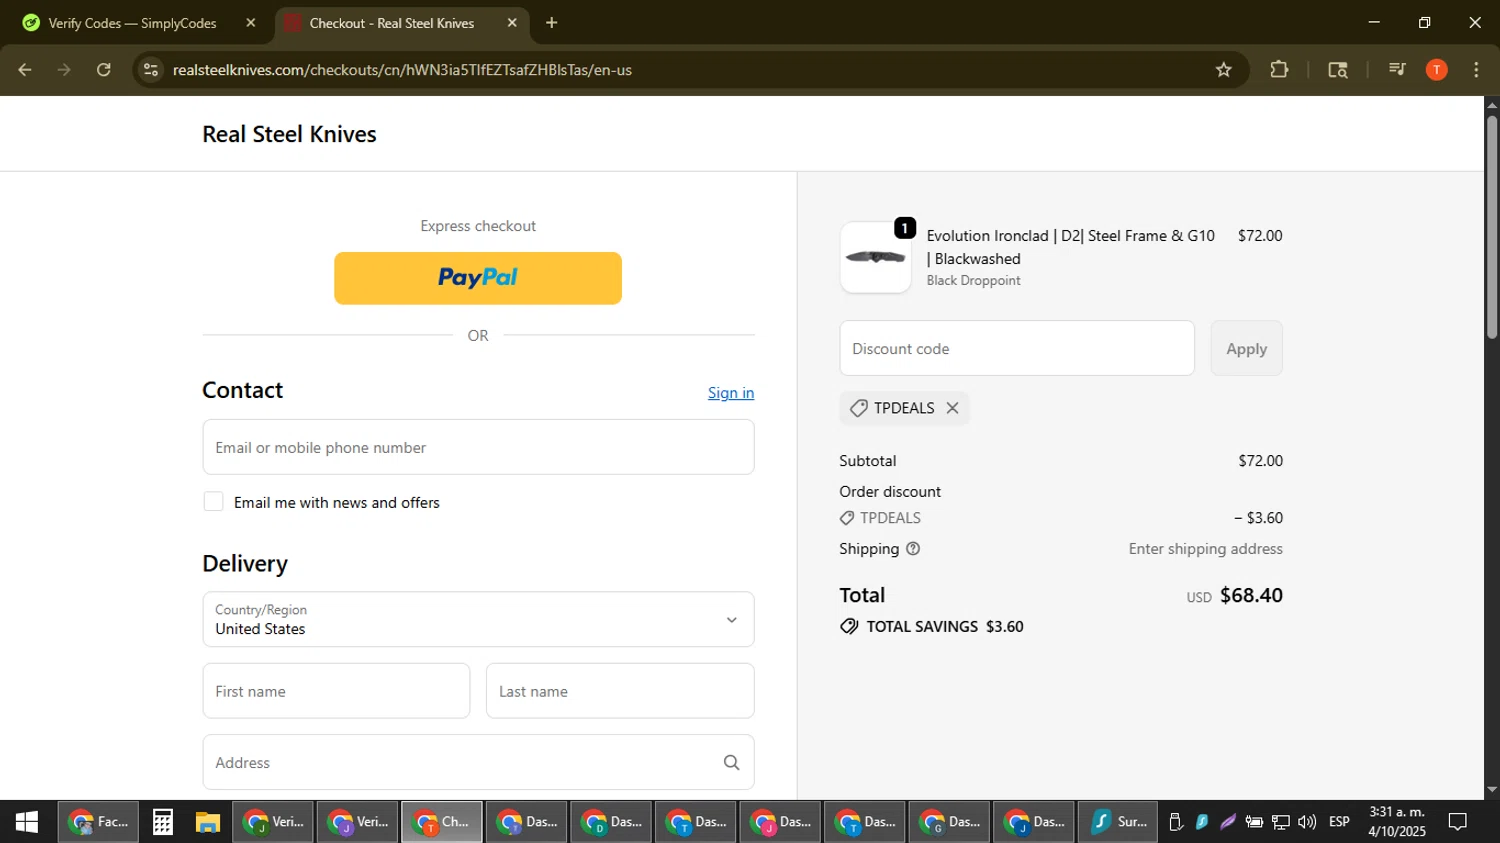The width and height of the screenshot is (1500, 843).
Task: Switch the ESP input language indicator
Action: click(1339, 822)
